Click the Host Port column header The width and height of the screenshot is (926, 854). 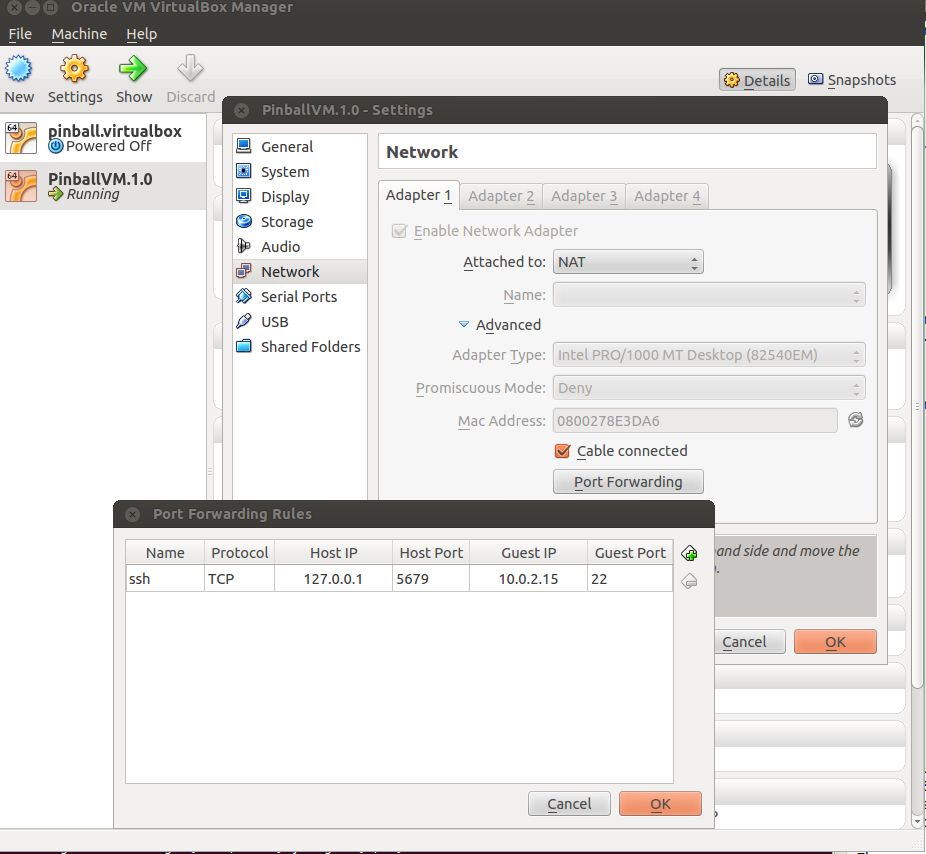431,553
